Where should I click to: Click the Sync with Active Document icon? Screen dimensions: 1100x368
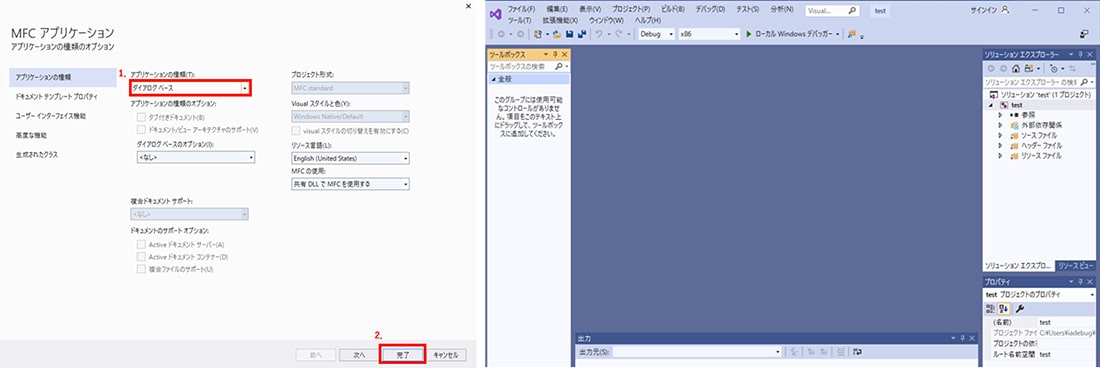pyautogui.click(x=1073, y=68)
